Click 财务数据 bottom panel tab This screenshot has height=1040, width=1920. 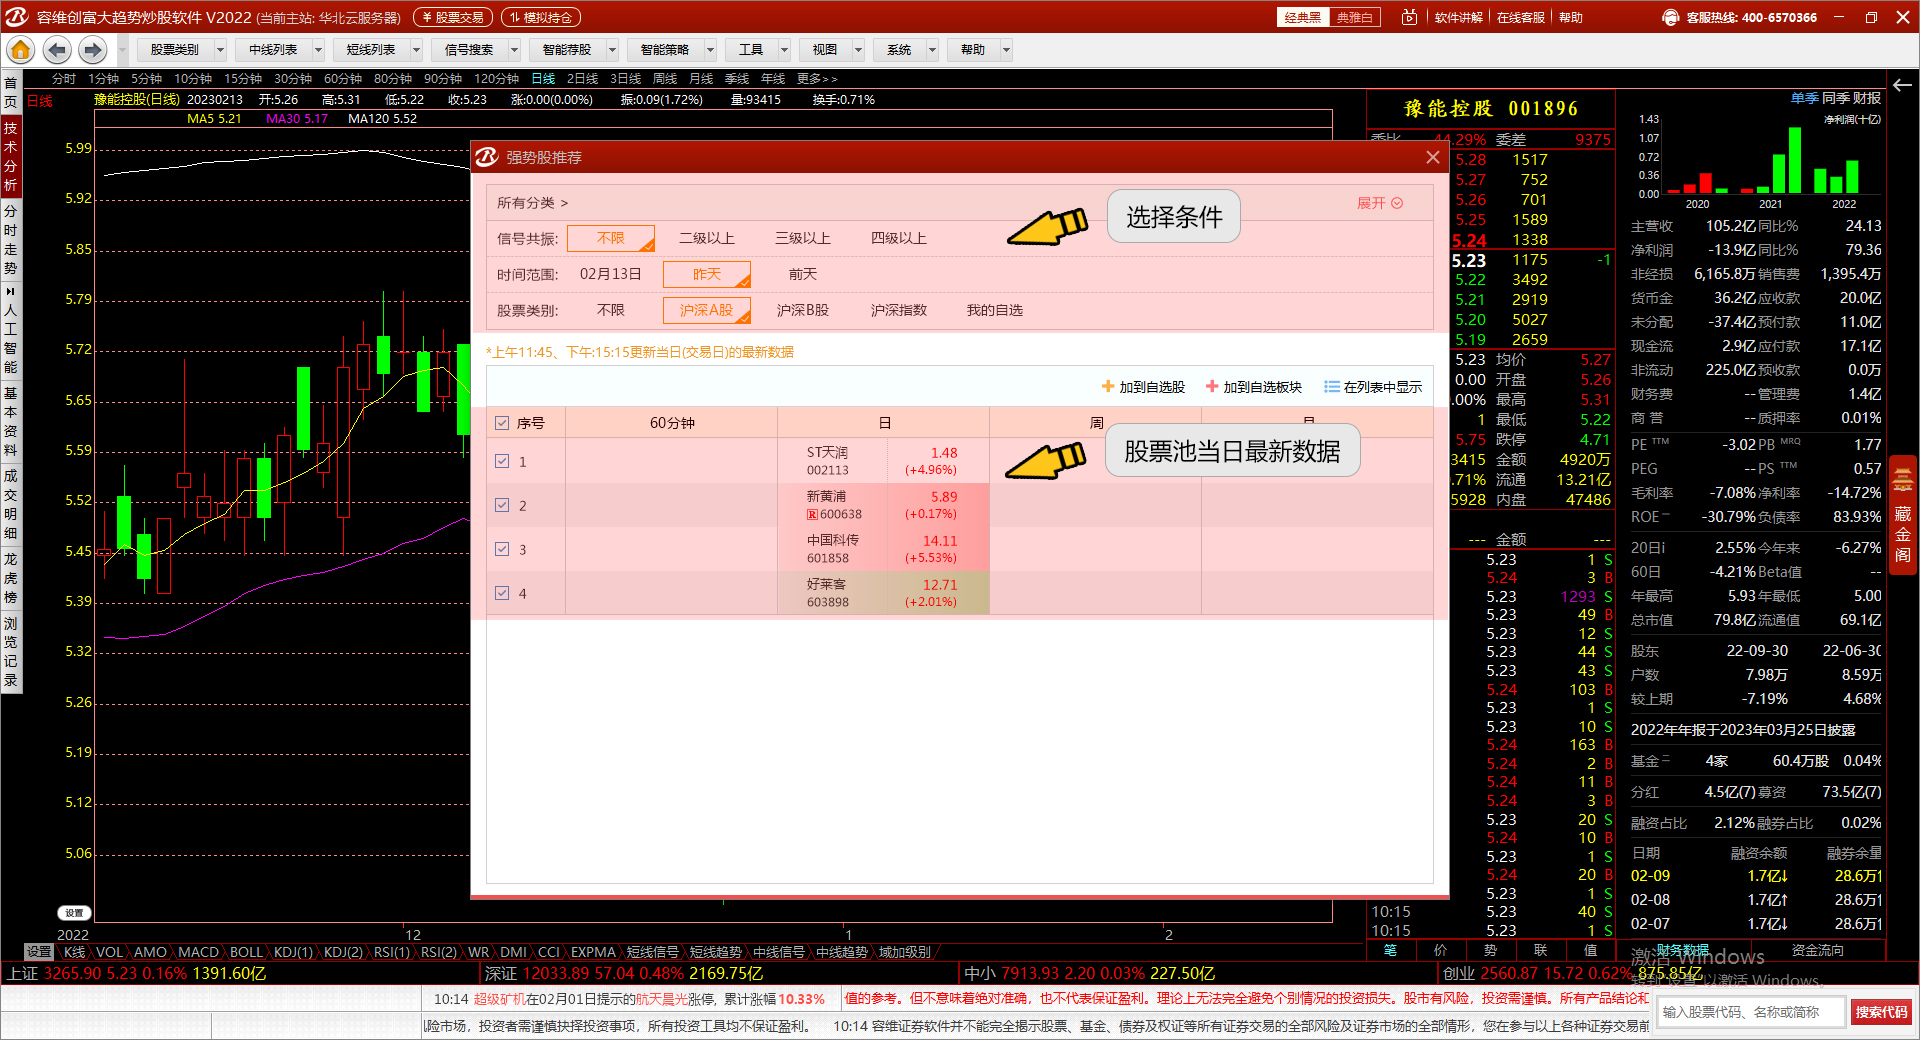coord(1682,950)
